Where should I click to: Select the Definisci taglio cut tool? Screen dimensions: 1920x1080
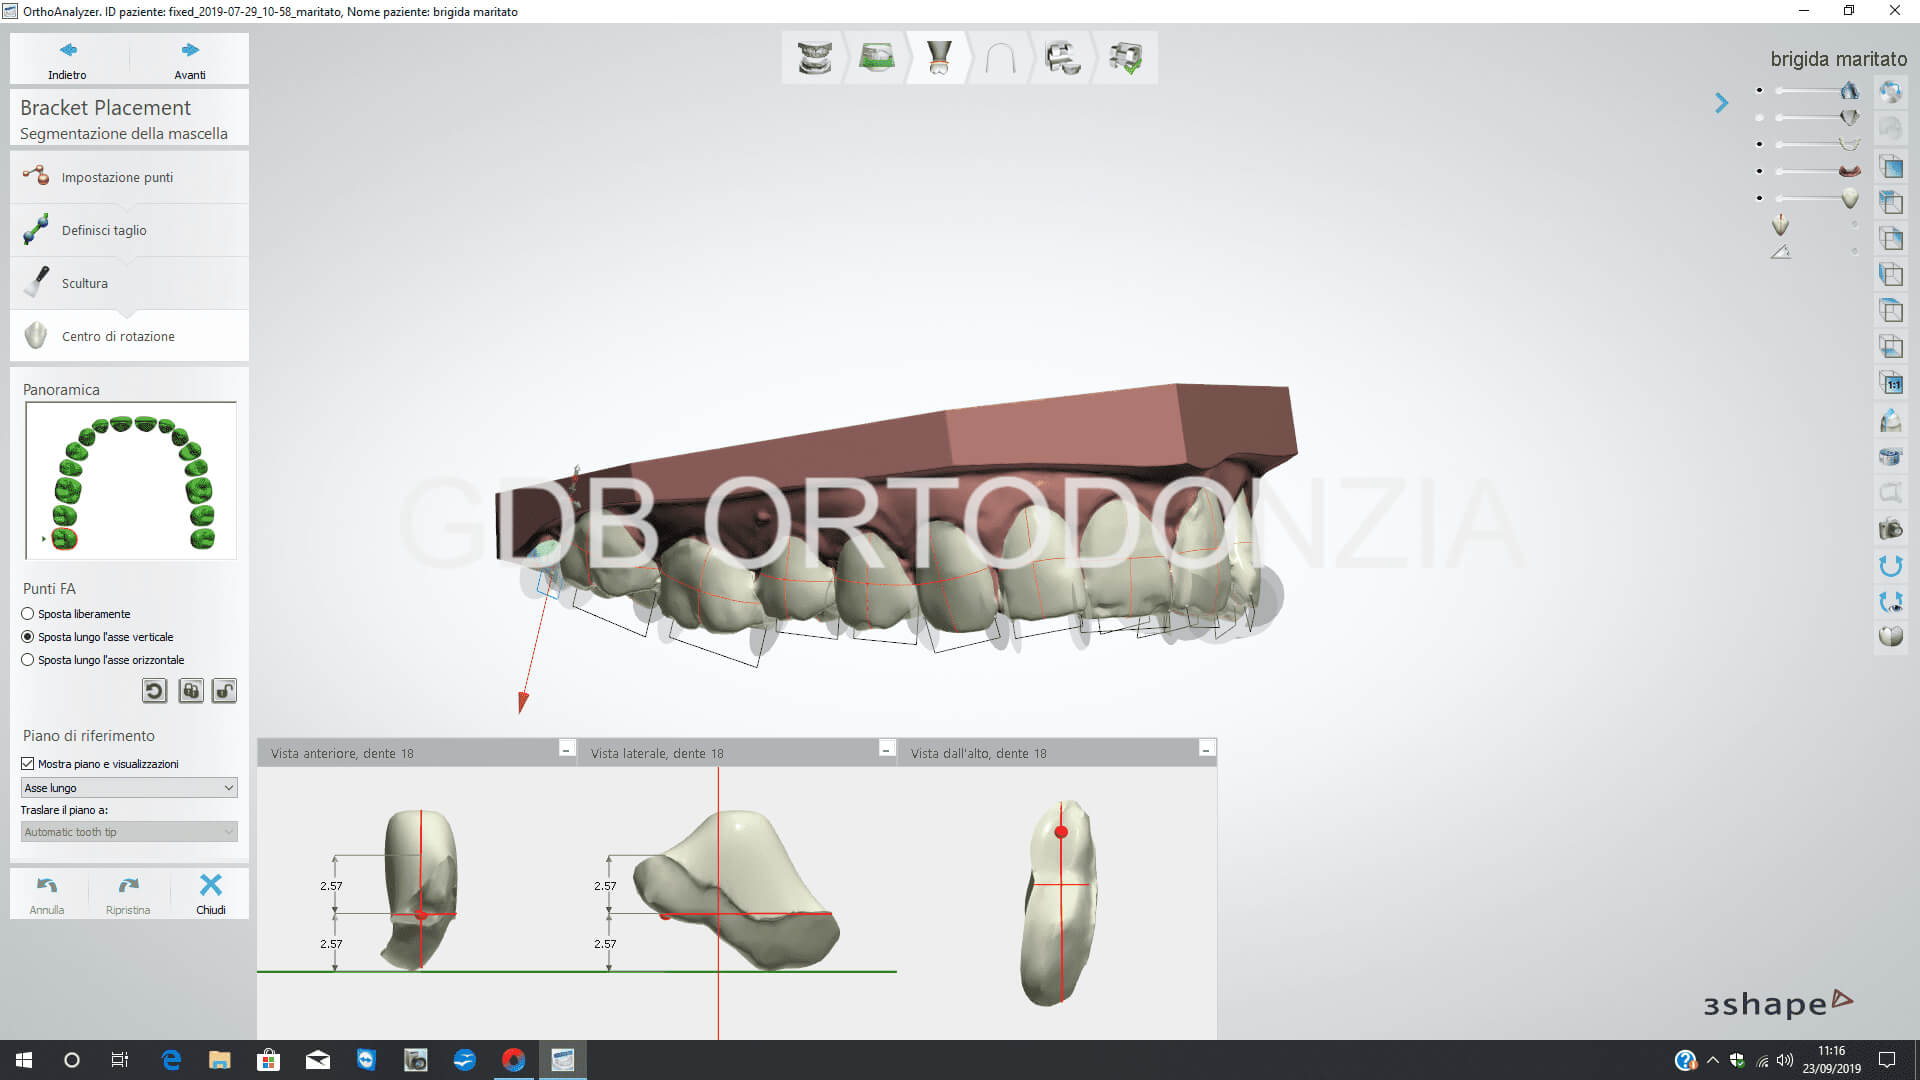103,230
